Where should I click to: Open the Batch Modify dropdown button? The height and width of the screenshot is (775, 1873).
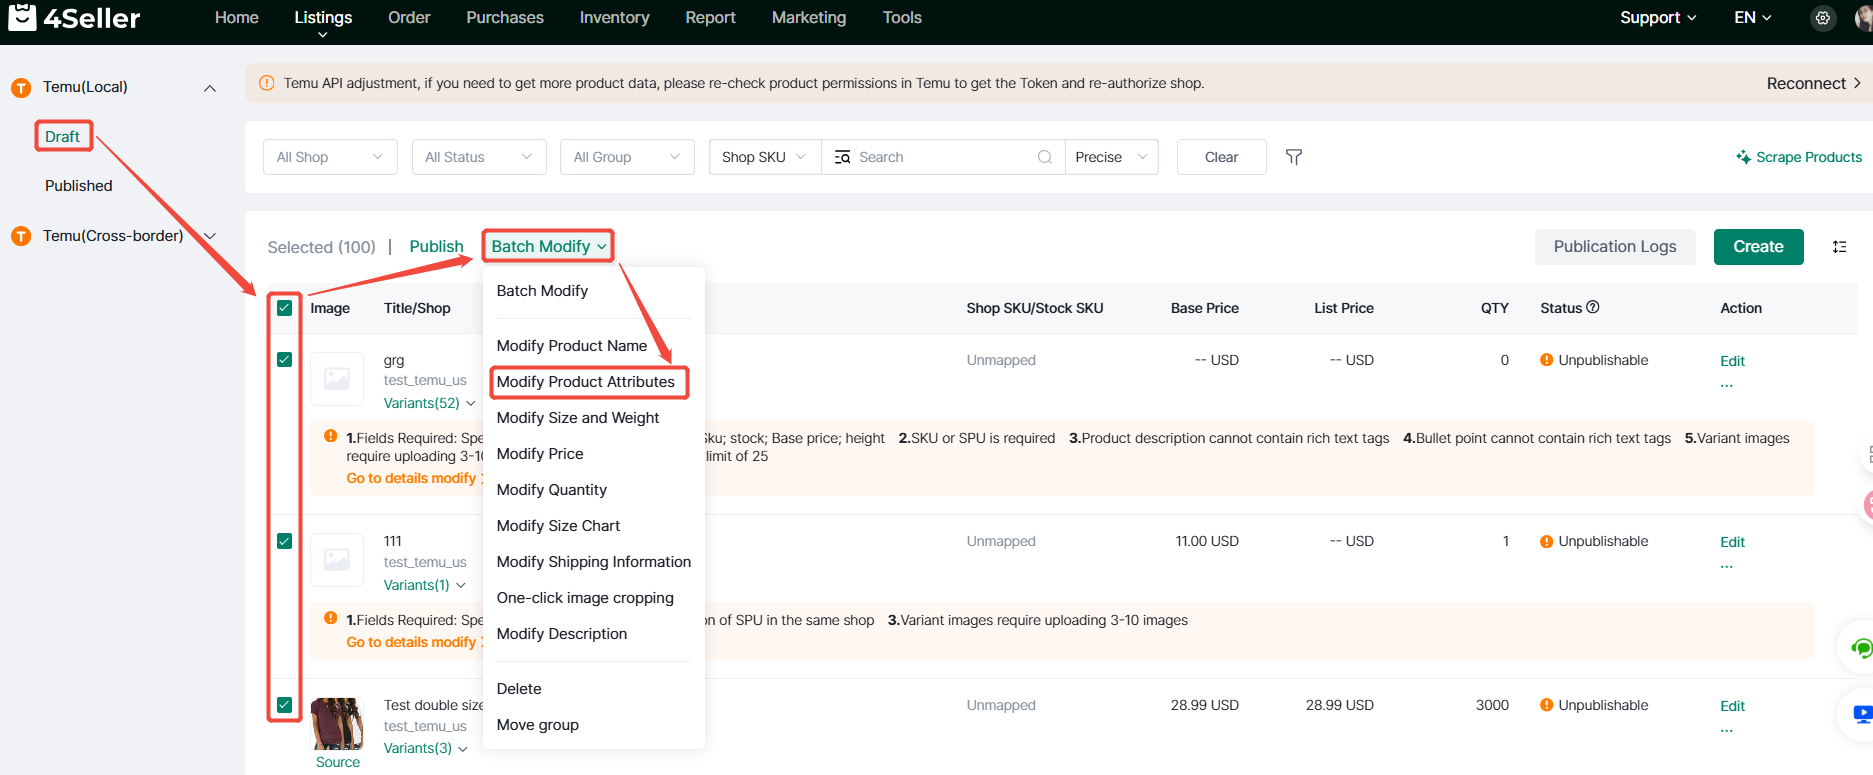pos(549,246)
